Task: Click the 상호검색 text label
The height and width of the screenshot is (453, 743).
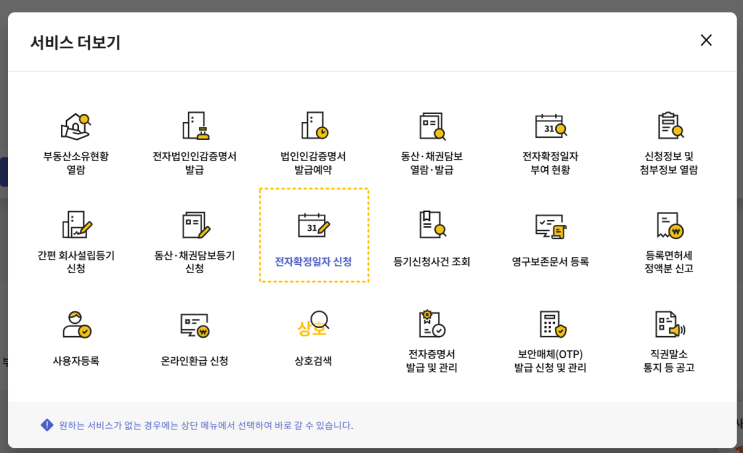Action: coord(313,361)
